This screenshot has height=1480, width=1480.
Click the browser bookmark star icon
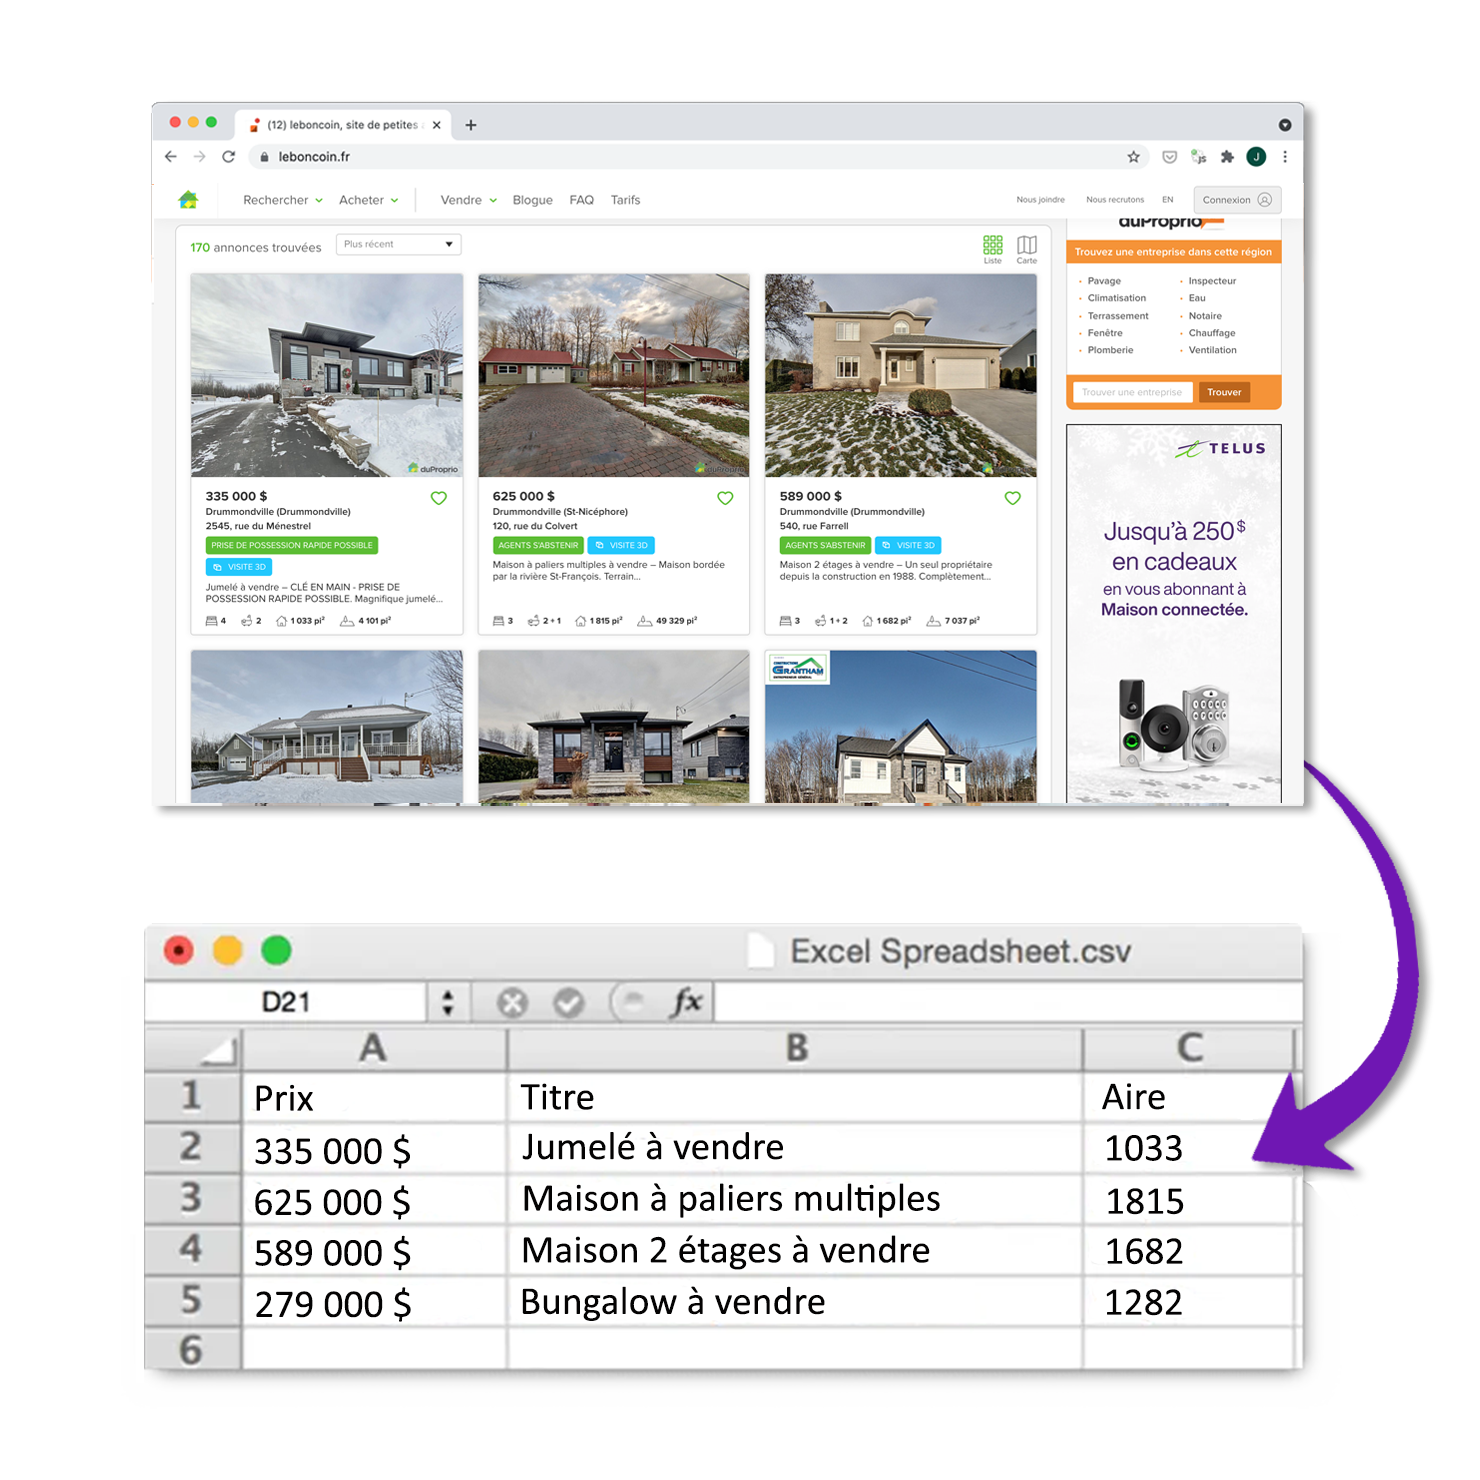click(1133, 157)
